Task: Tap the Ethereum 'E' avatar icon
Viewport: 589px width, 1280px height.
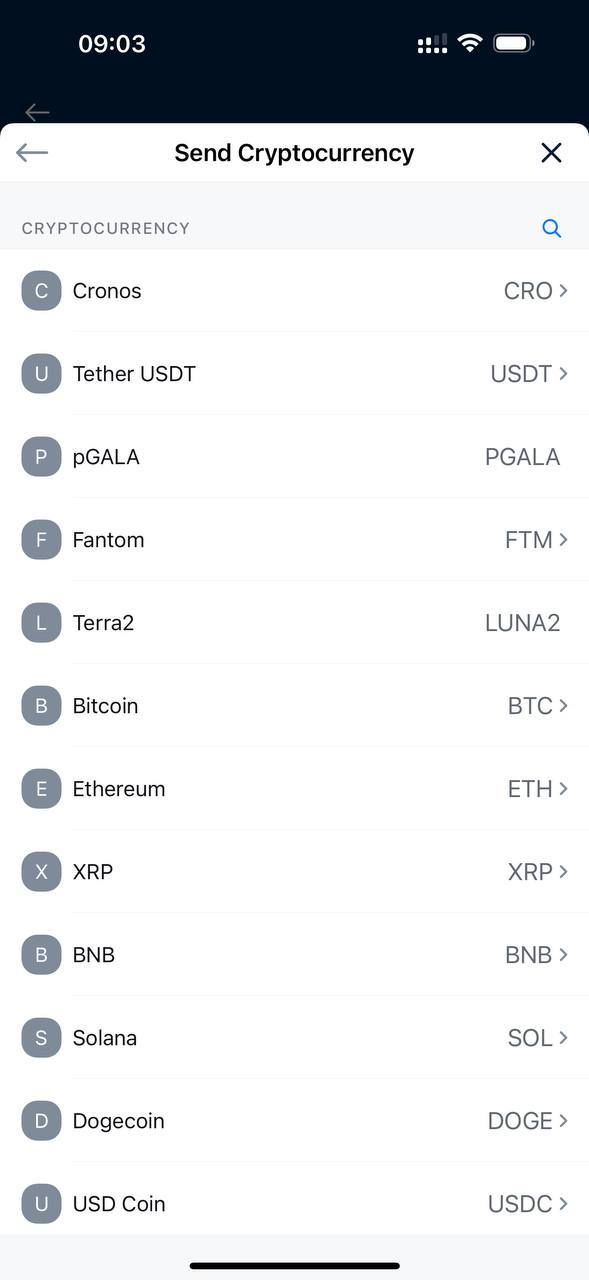Action: coord(41,789)
